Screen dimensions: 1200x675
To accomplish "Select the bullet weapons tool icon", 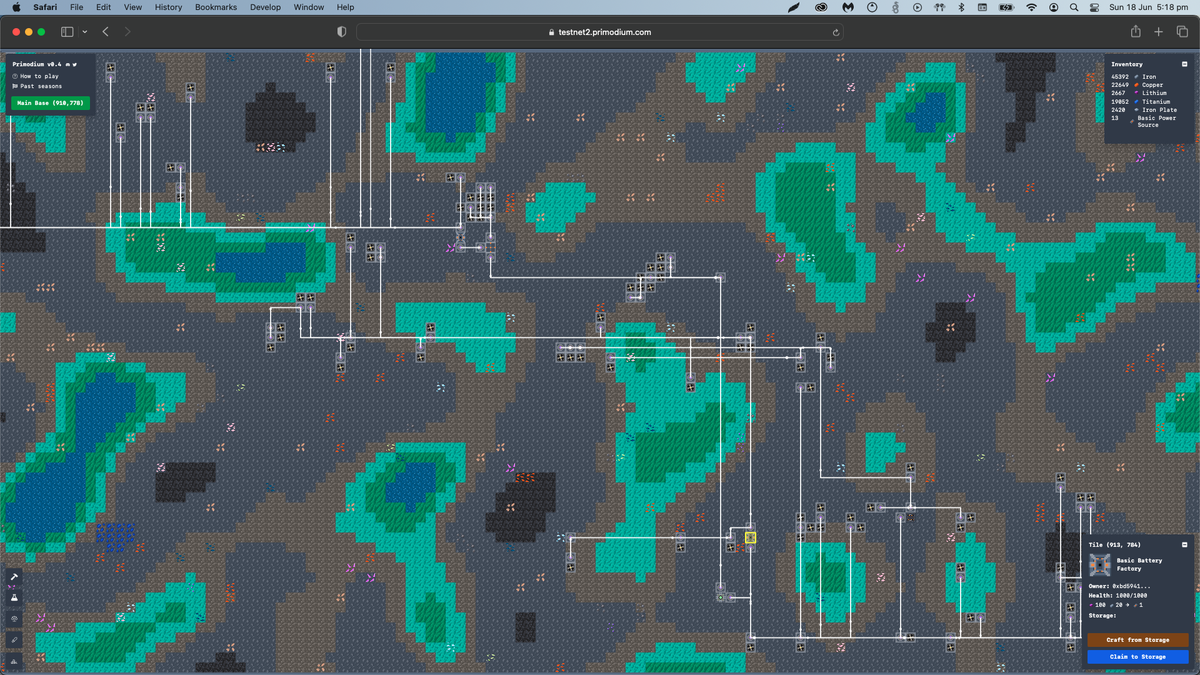I will coord(14,640).
